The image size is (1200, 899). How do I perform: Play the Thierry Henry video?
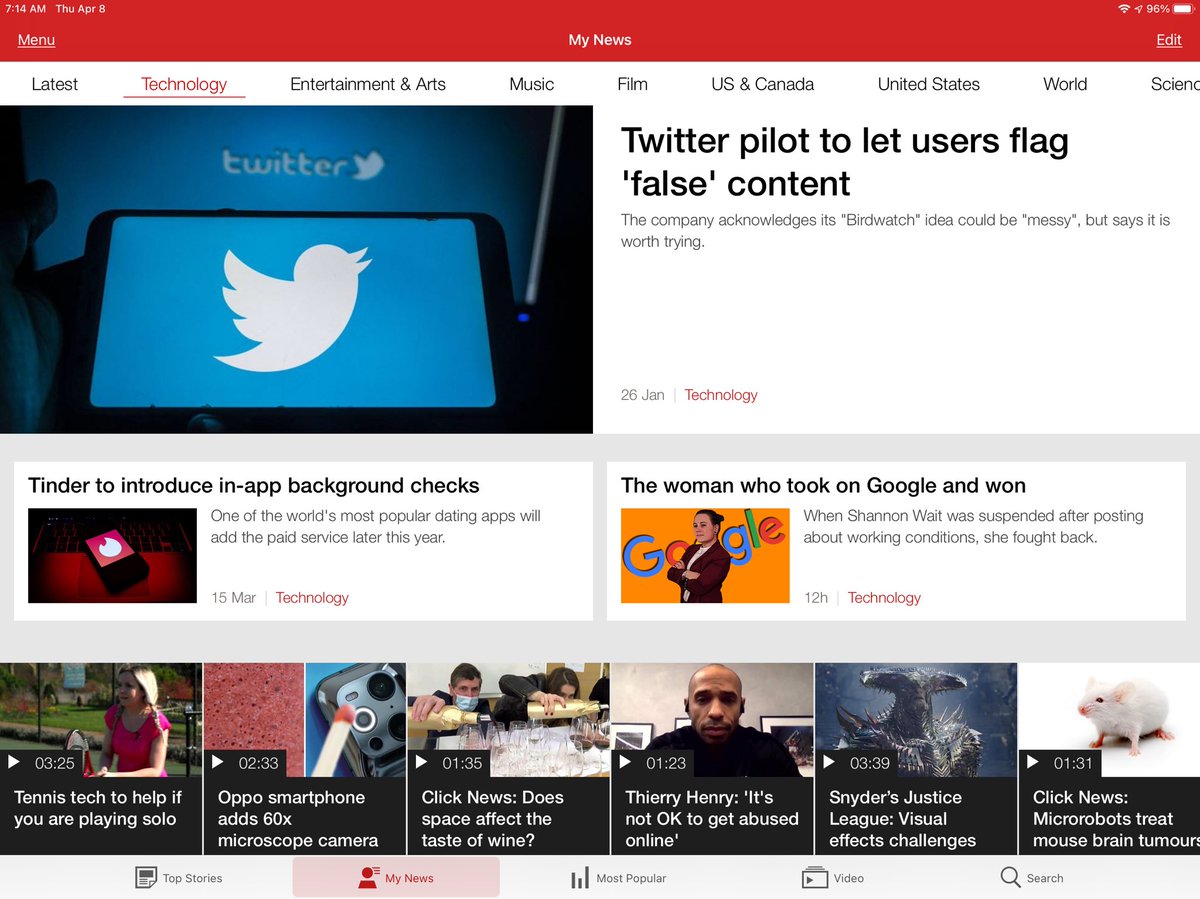click(x=625, y=763)
